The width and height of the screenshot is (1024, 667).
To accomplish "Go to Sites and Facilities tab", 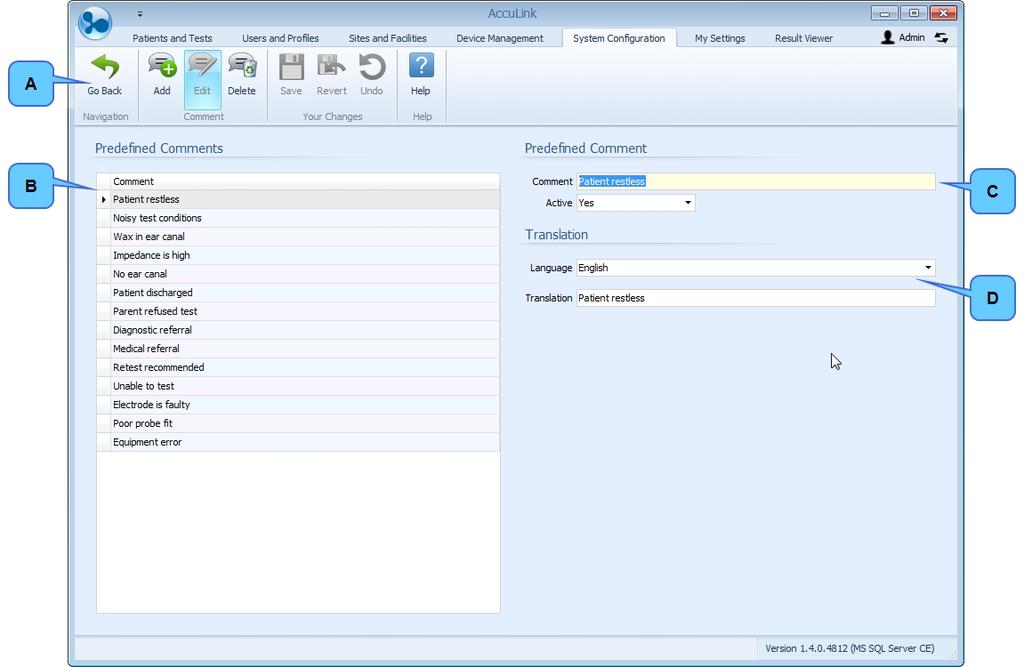I will 388,38.
